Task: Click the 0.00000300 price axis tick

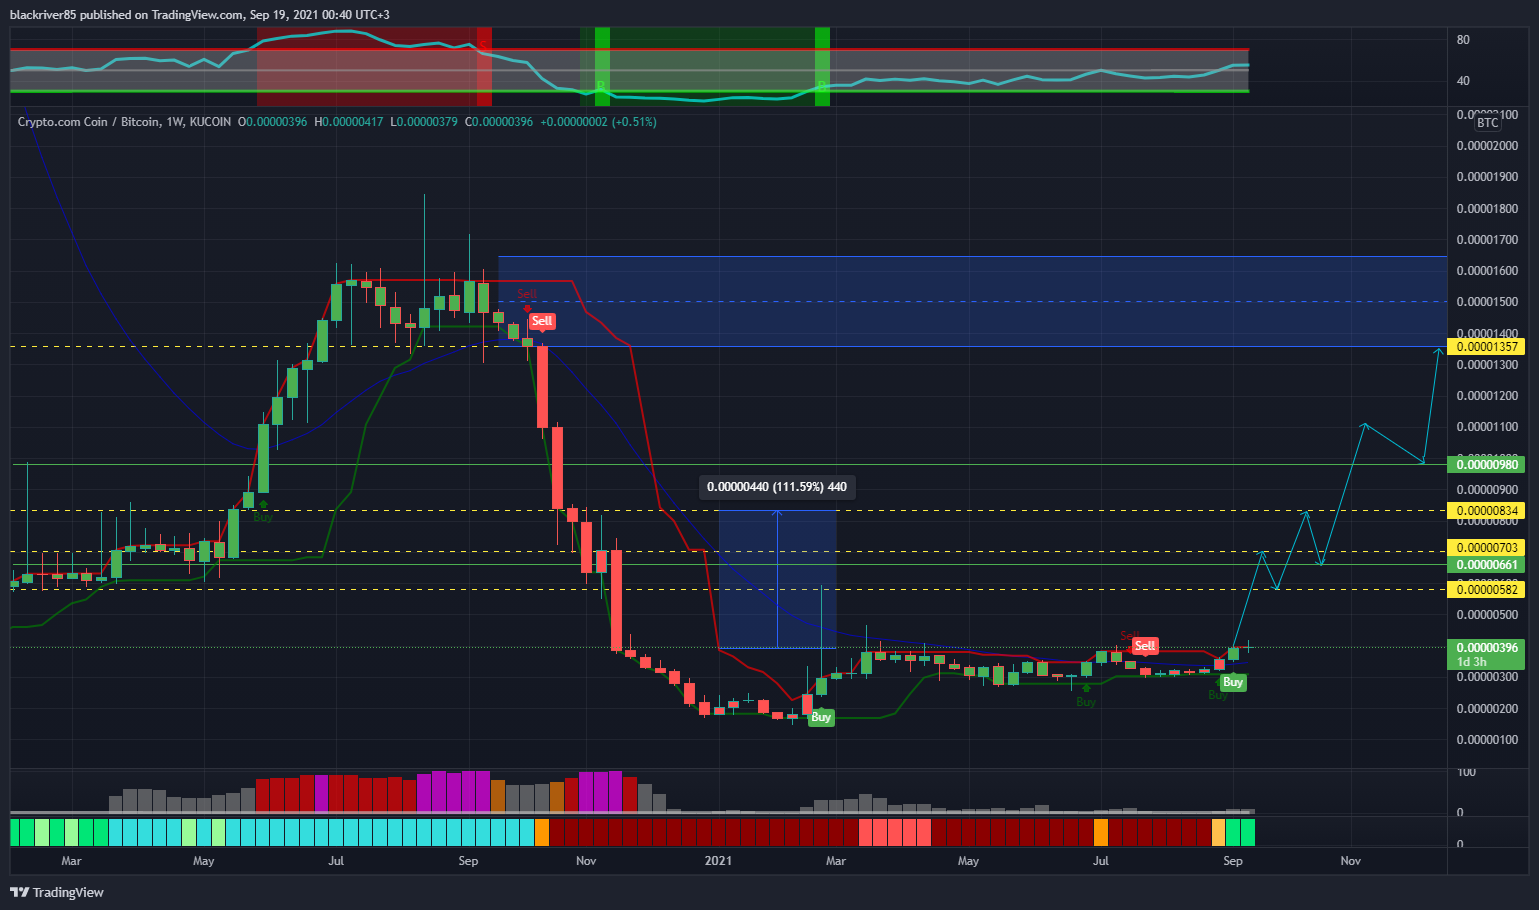Action: (x=1487, y=677)
